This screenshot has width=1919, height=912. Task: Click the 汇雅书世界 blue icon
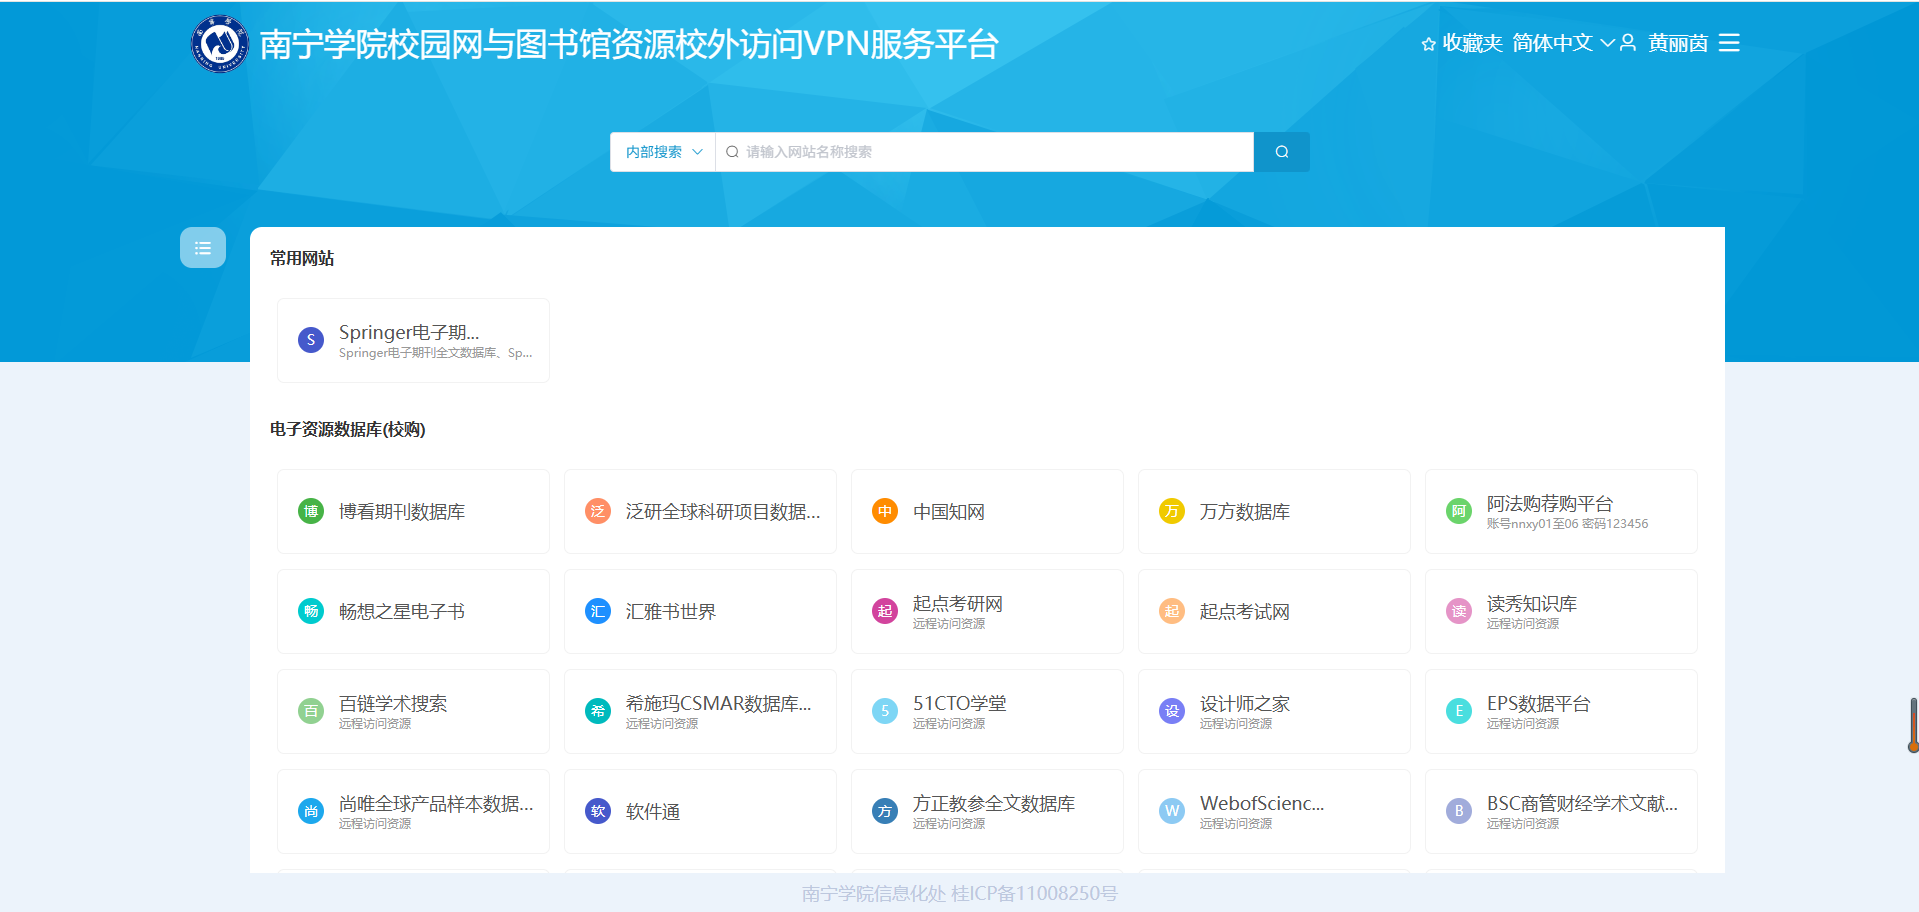tap(598, 611)
